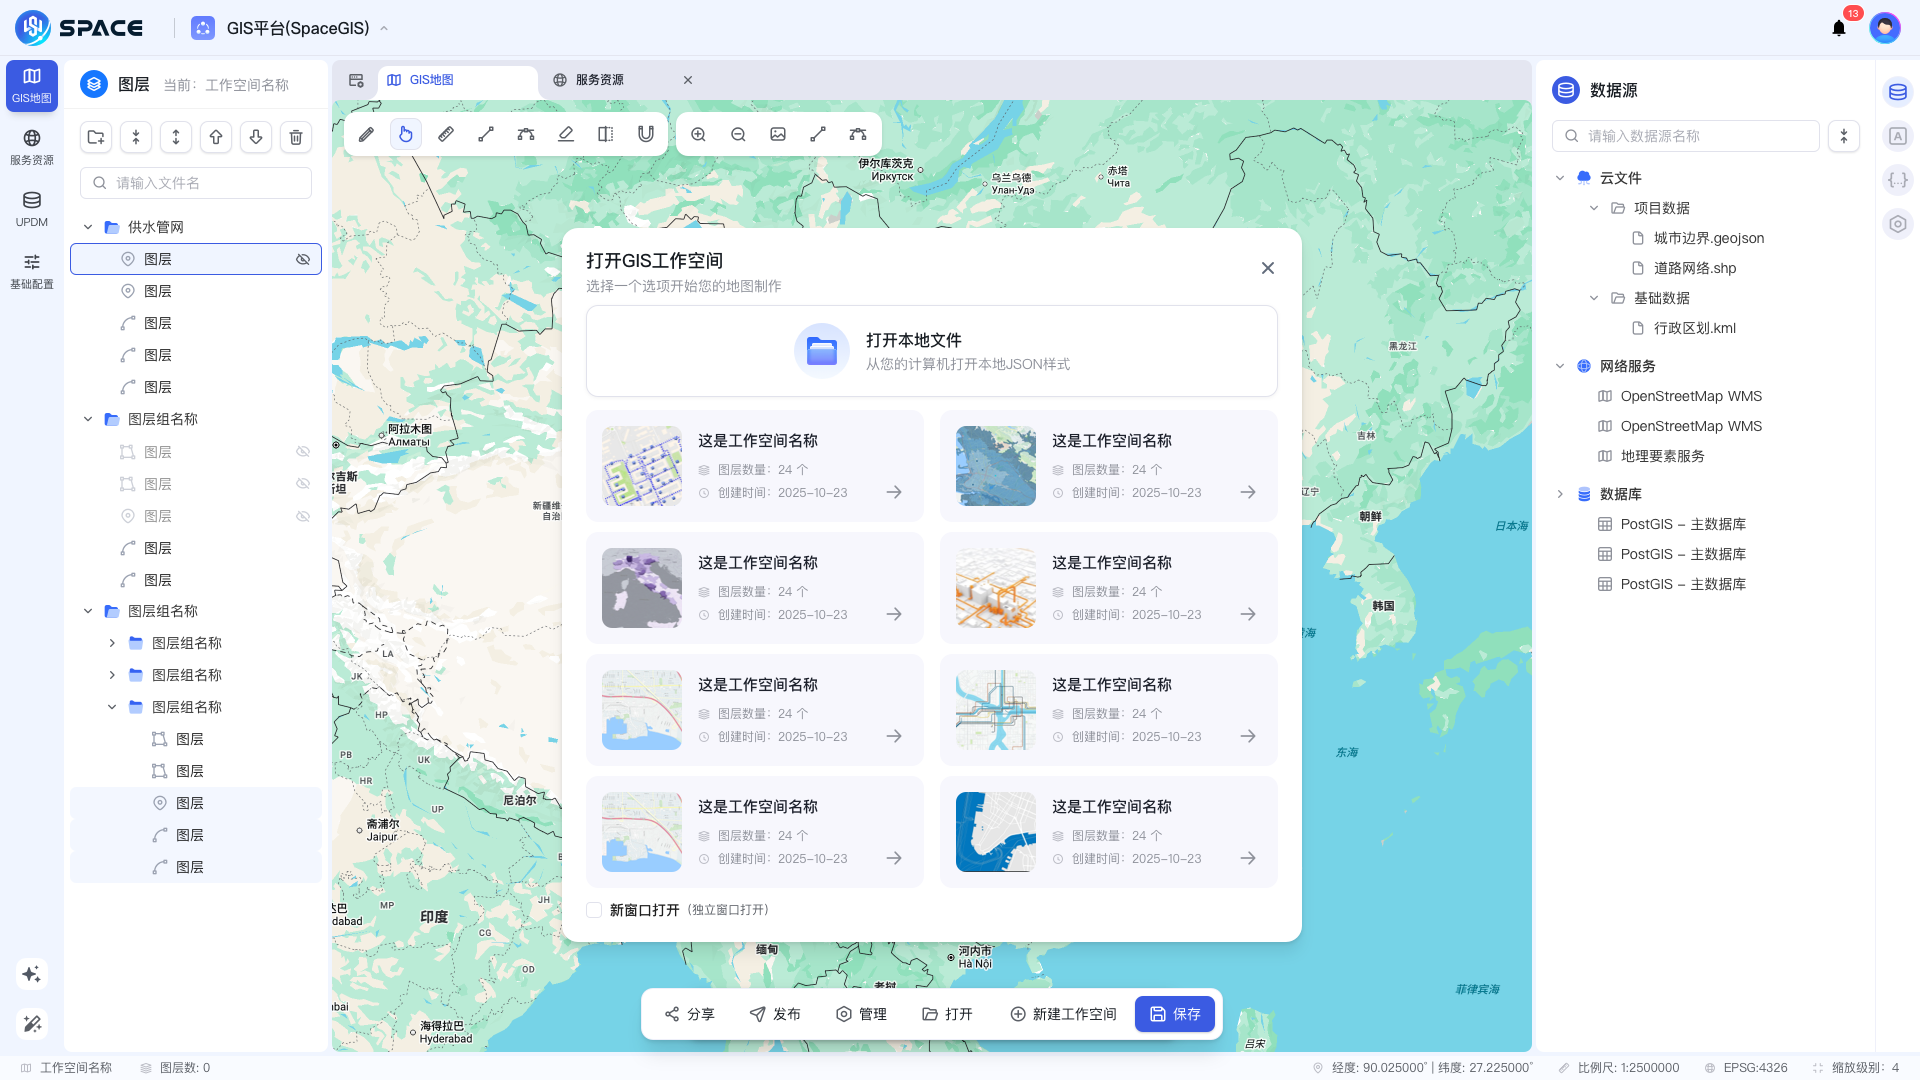Click the notification bell with 13 alerts
This screenshot has height=1080, width=1920.
1838,28
